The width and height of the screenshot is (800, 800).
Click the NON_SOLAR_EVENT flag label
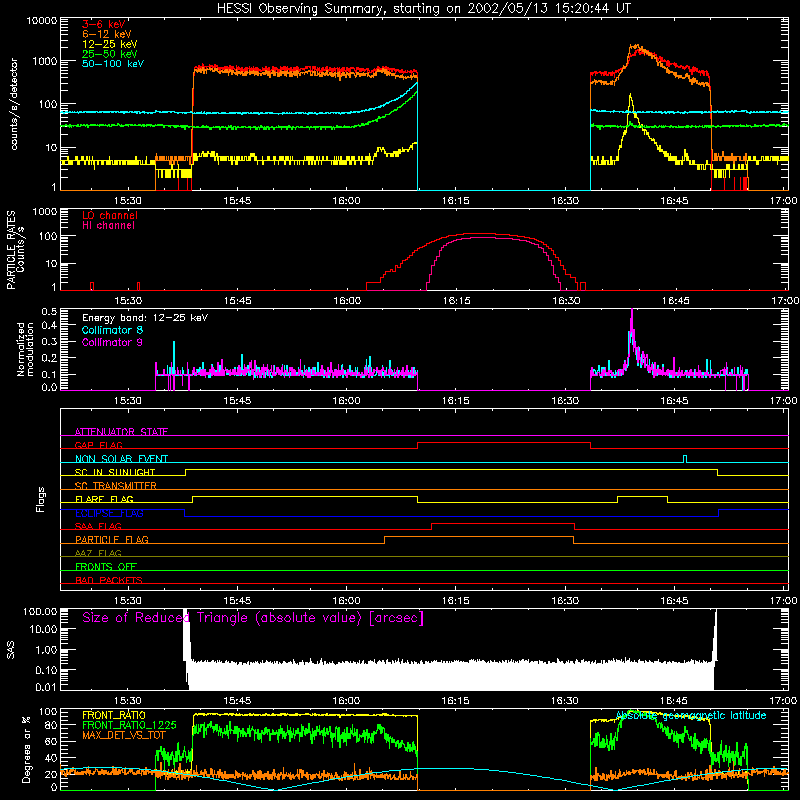pyautogui.click(x=121, y=459)
